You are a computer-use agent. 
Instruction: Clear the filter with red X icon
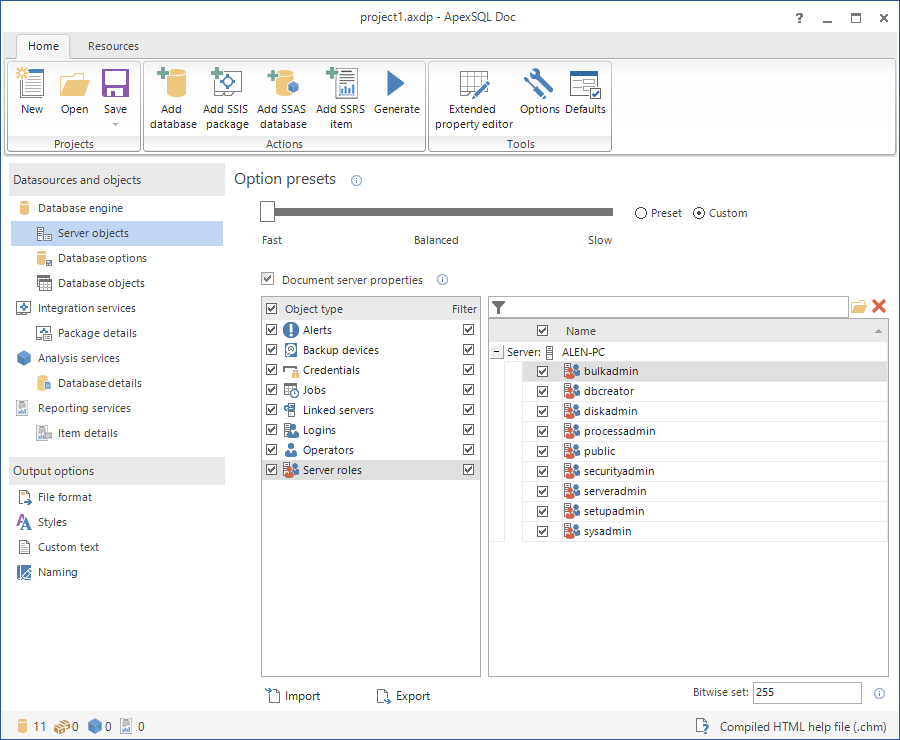coord(879,306)
